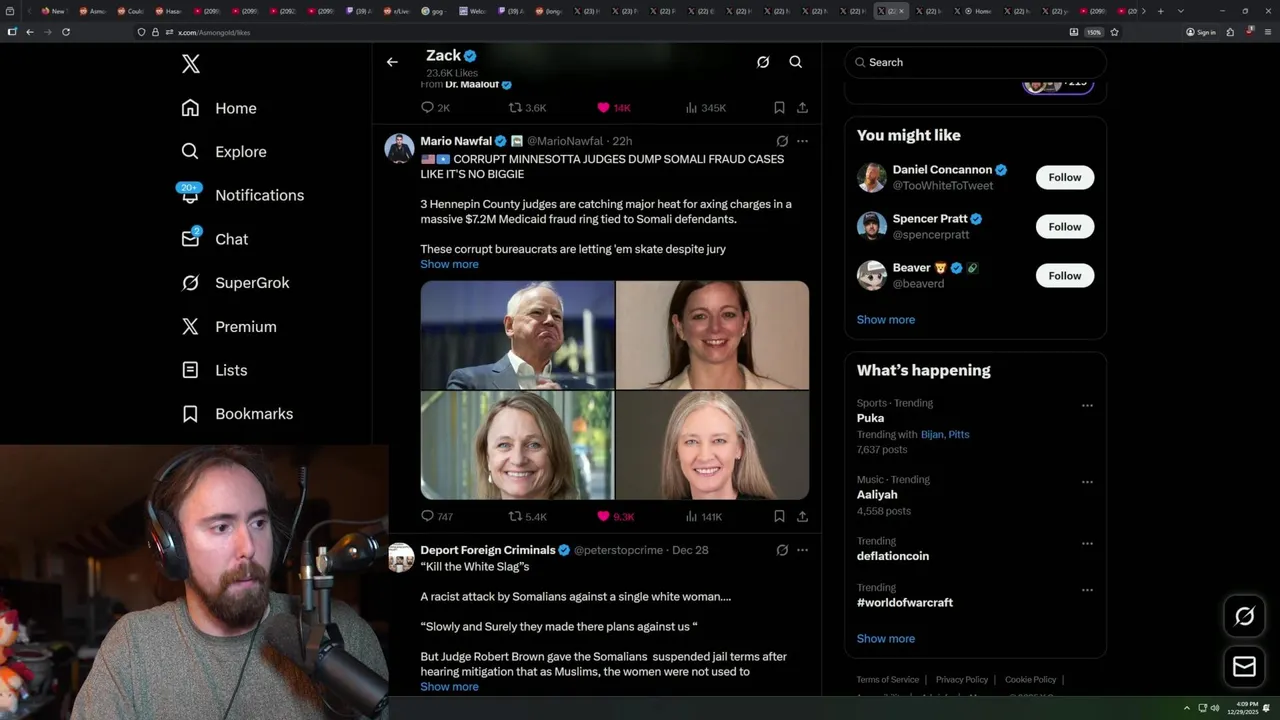Click the Mario Nawfal name link
Image resolution: width=1280 pixels, height=720 pixels.
click(x=456, y=141)
